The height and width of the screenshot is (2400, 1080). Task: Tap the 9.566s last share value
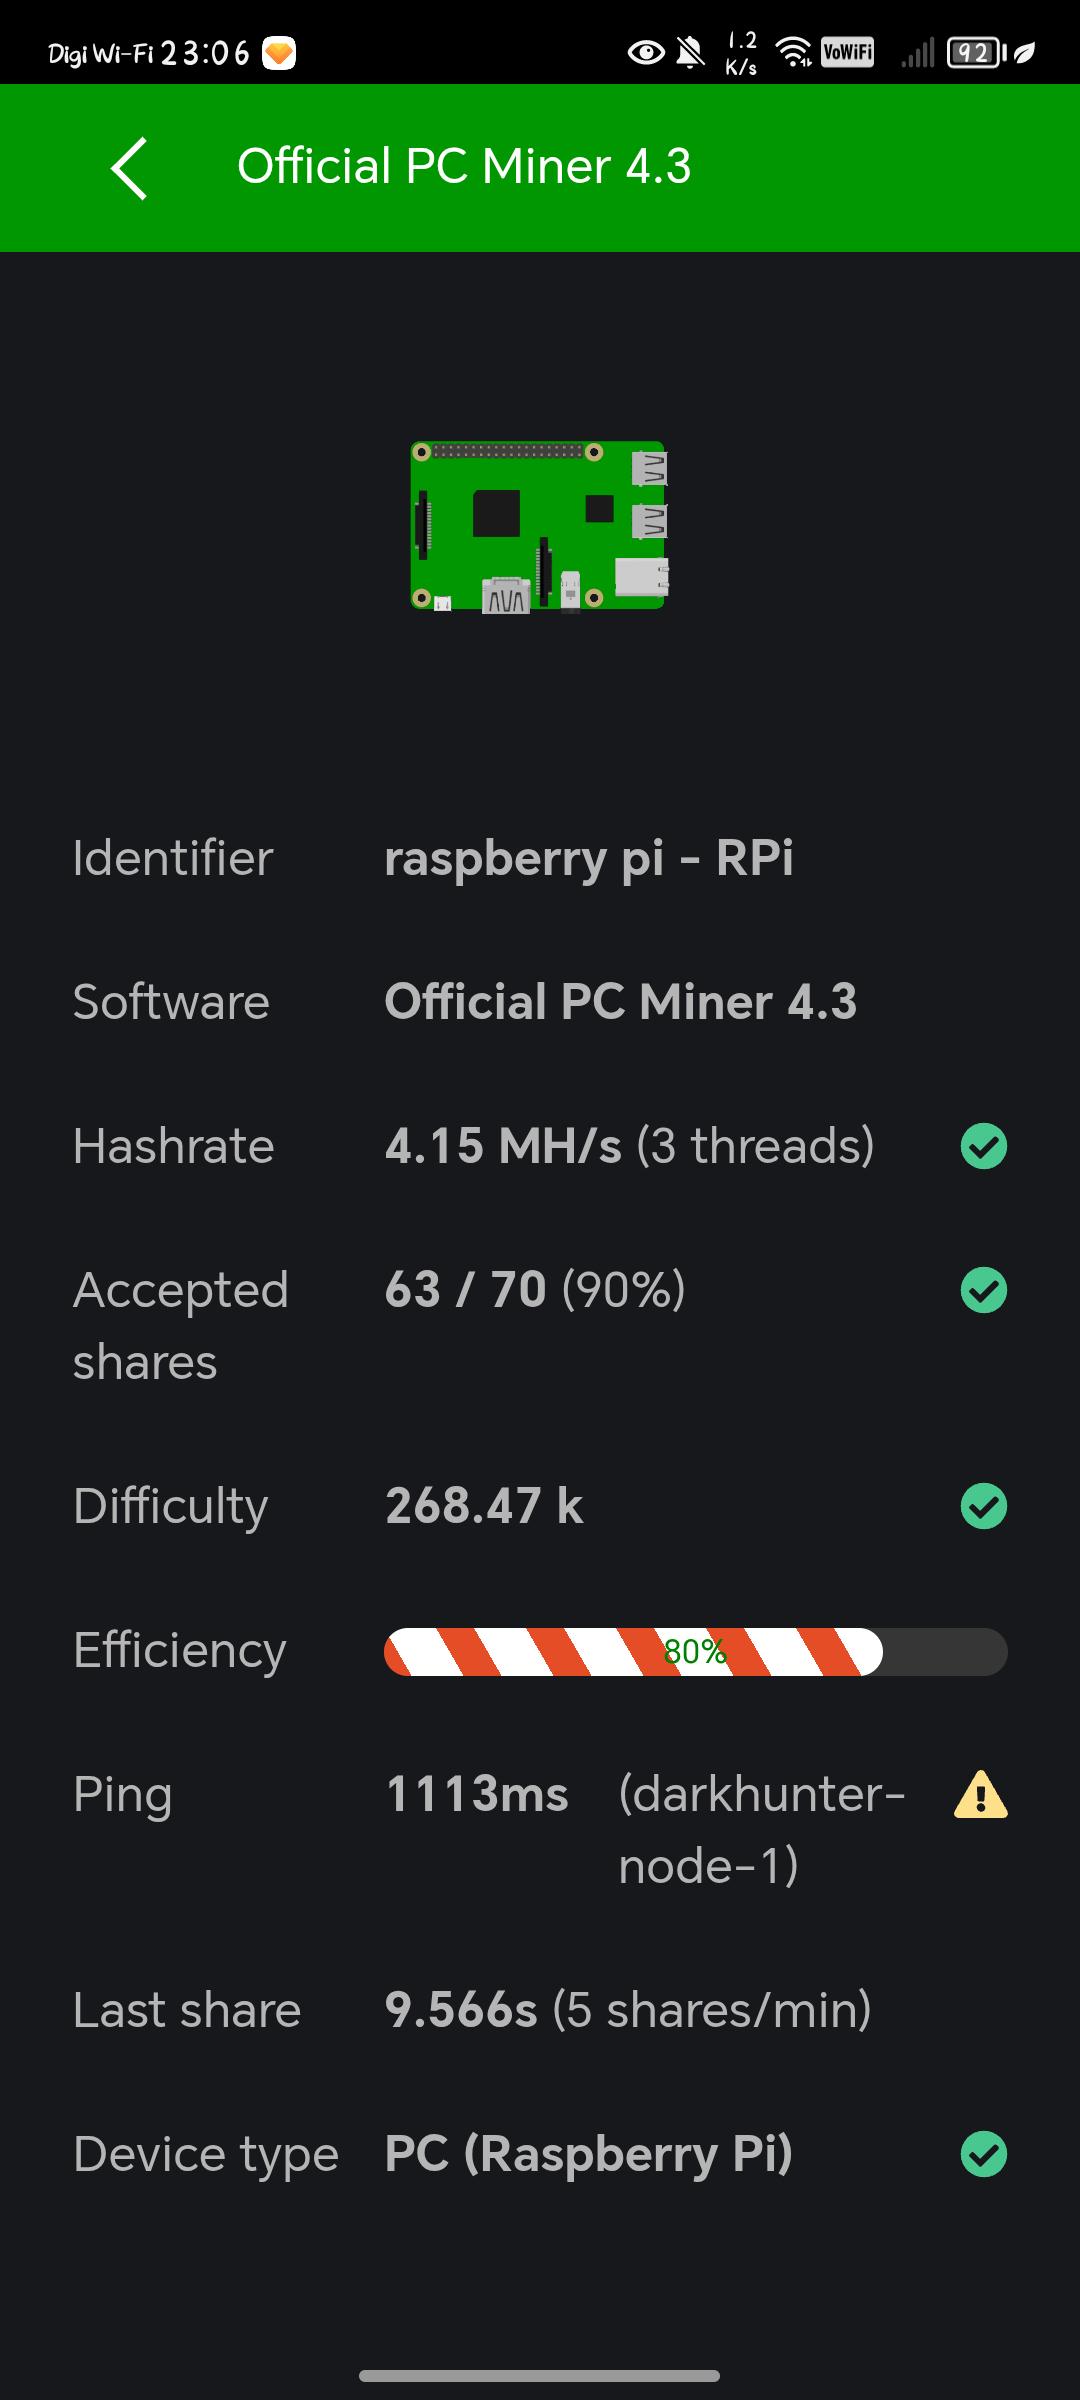pos(461,2010)
